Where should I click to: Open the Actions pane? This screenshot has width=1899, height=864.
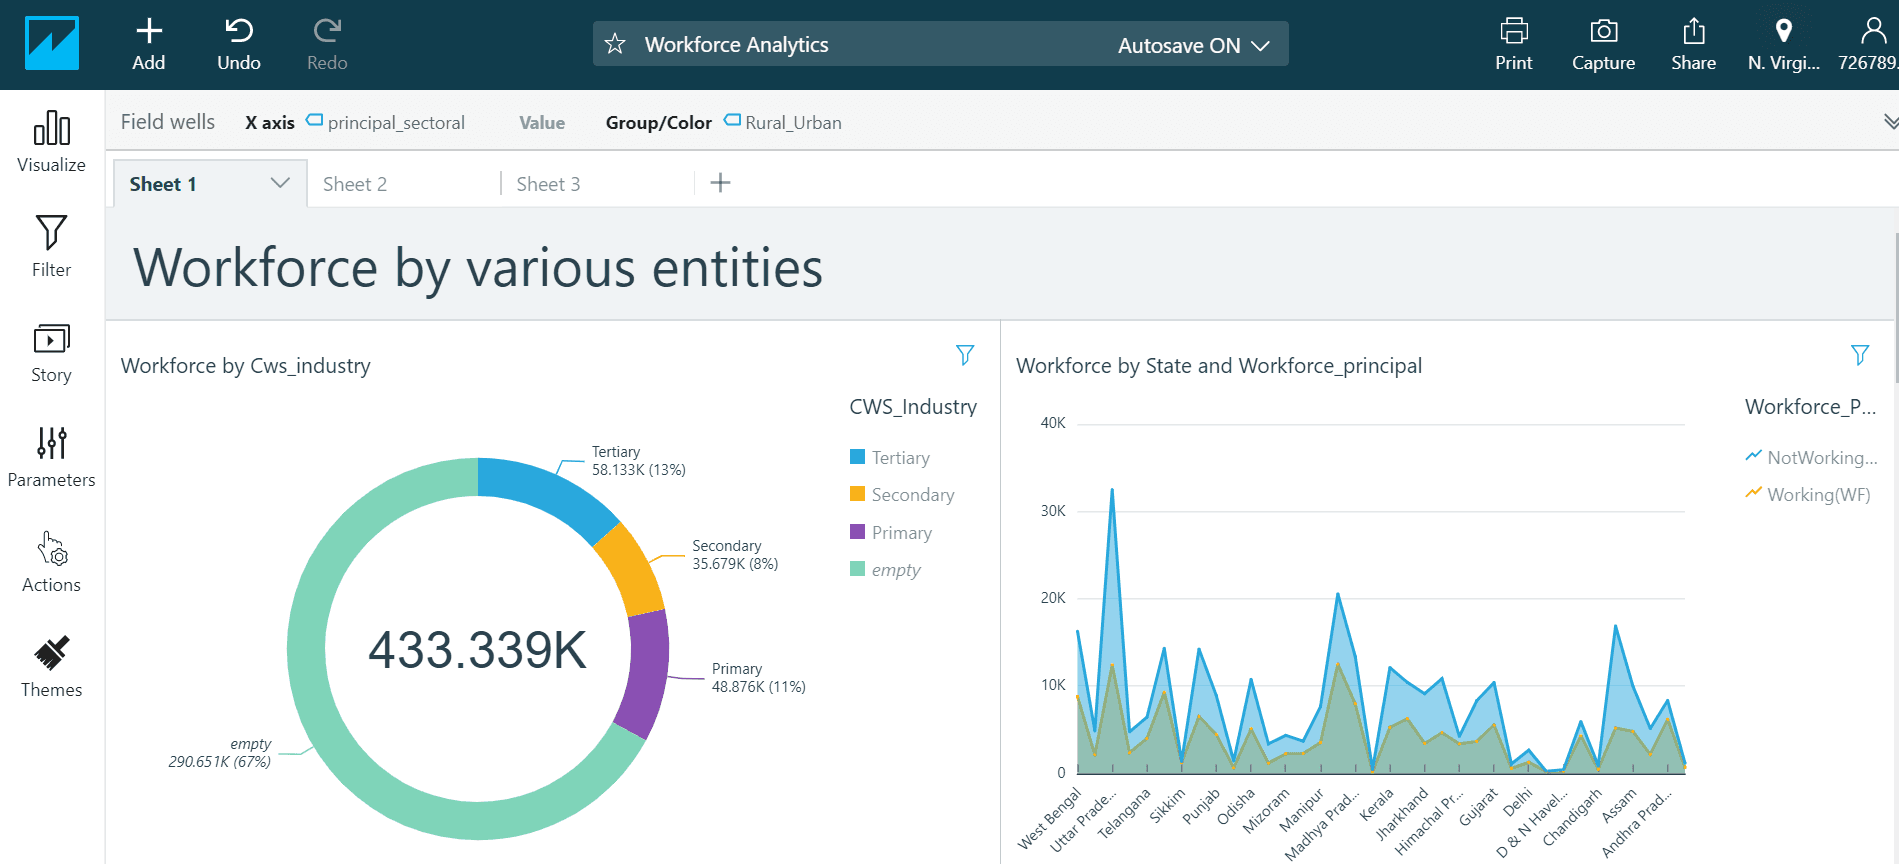52,563
